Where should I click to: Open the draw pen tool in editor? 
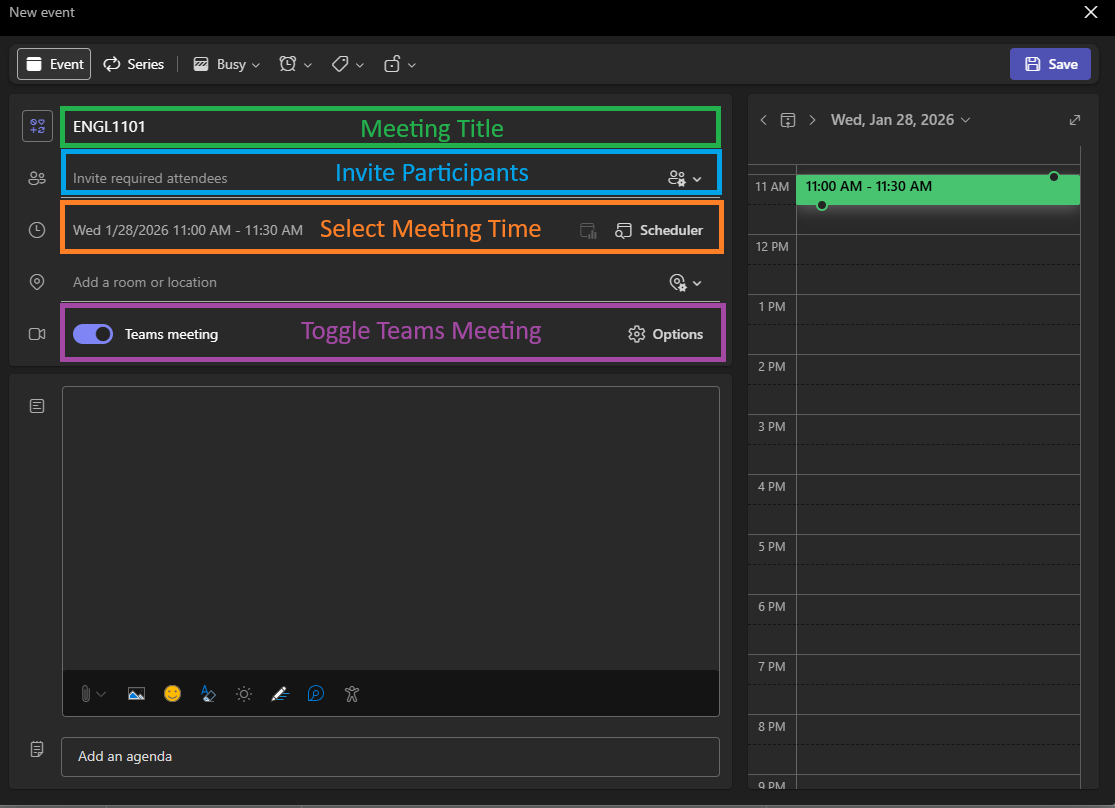pos(280,693)
